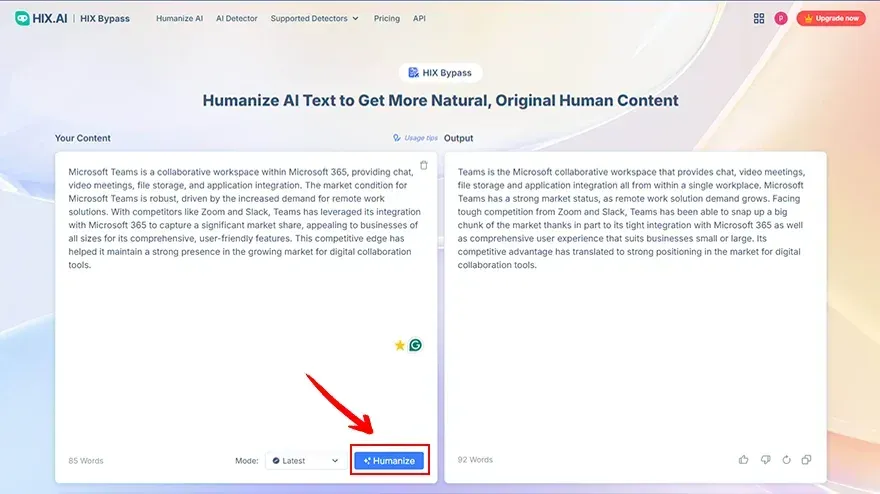
Task: Open the Mode dropdown showing Latest
Action: pyautogui.click(x=305, y=461)
